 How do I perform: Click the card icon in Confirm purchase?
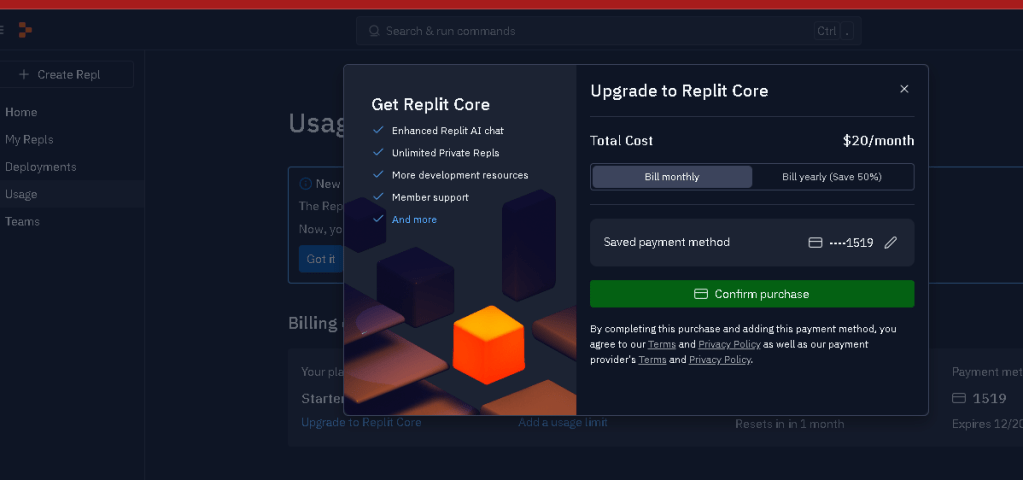point(701,294)
